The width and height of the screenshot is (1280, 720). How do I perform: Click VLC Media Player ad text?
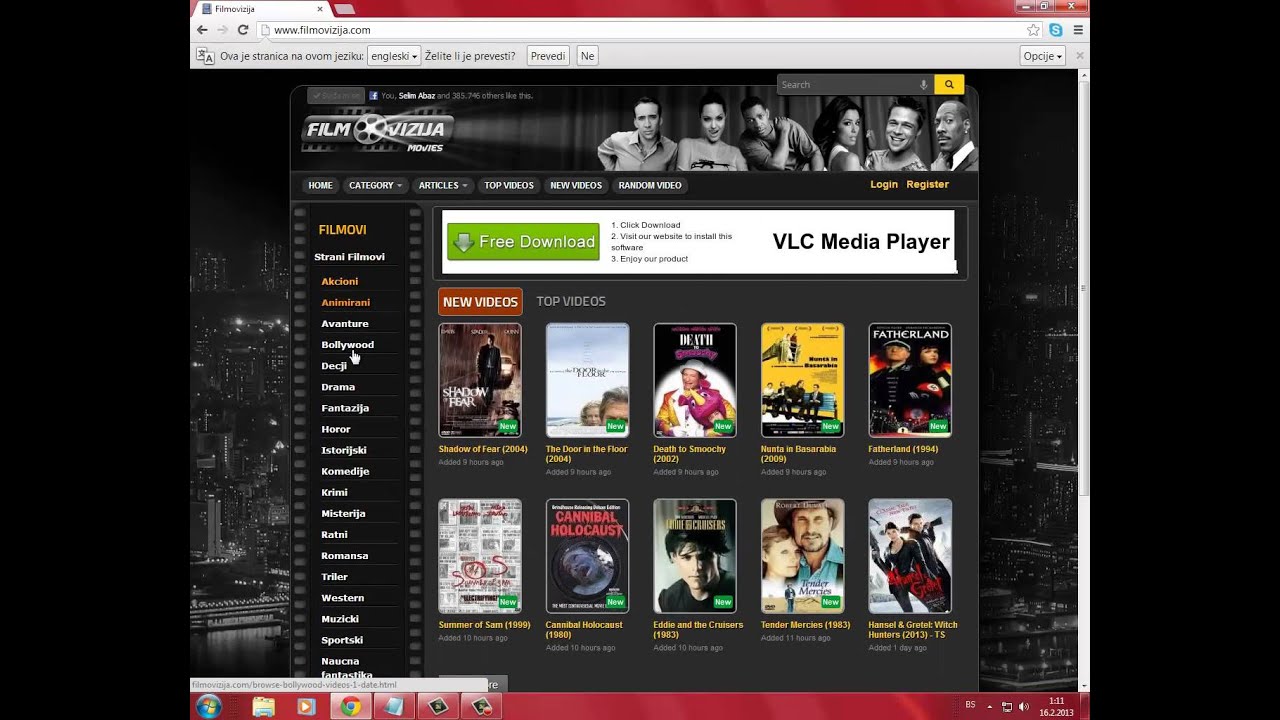[861, 241]
